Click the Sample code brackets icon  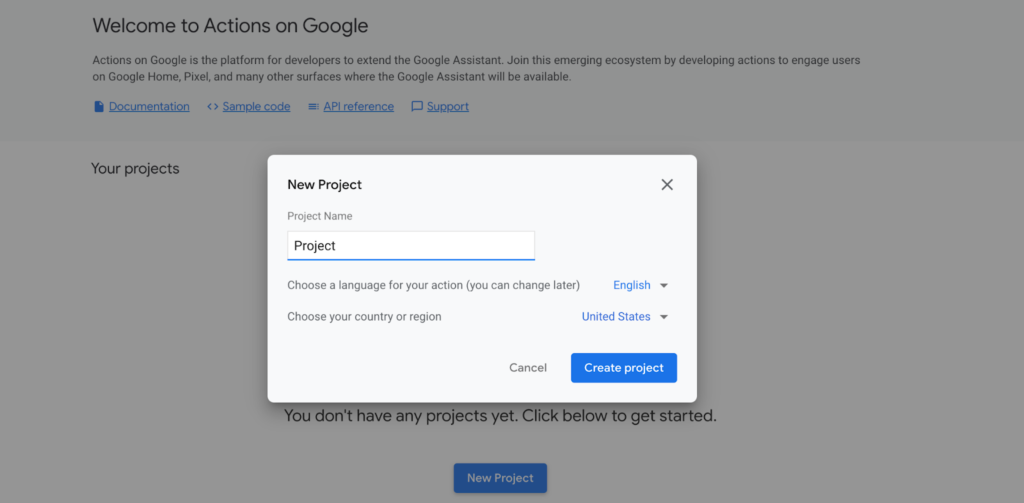click(x=212, y=106)
